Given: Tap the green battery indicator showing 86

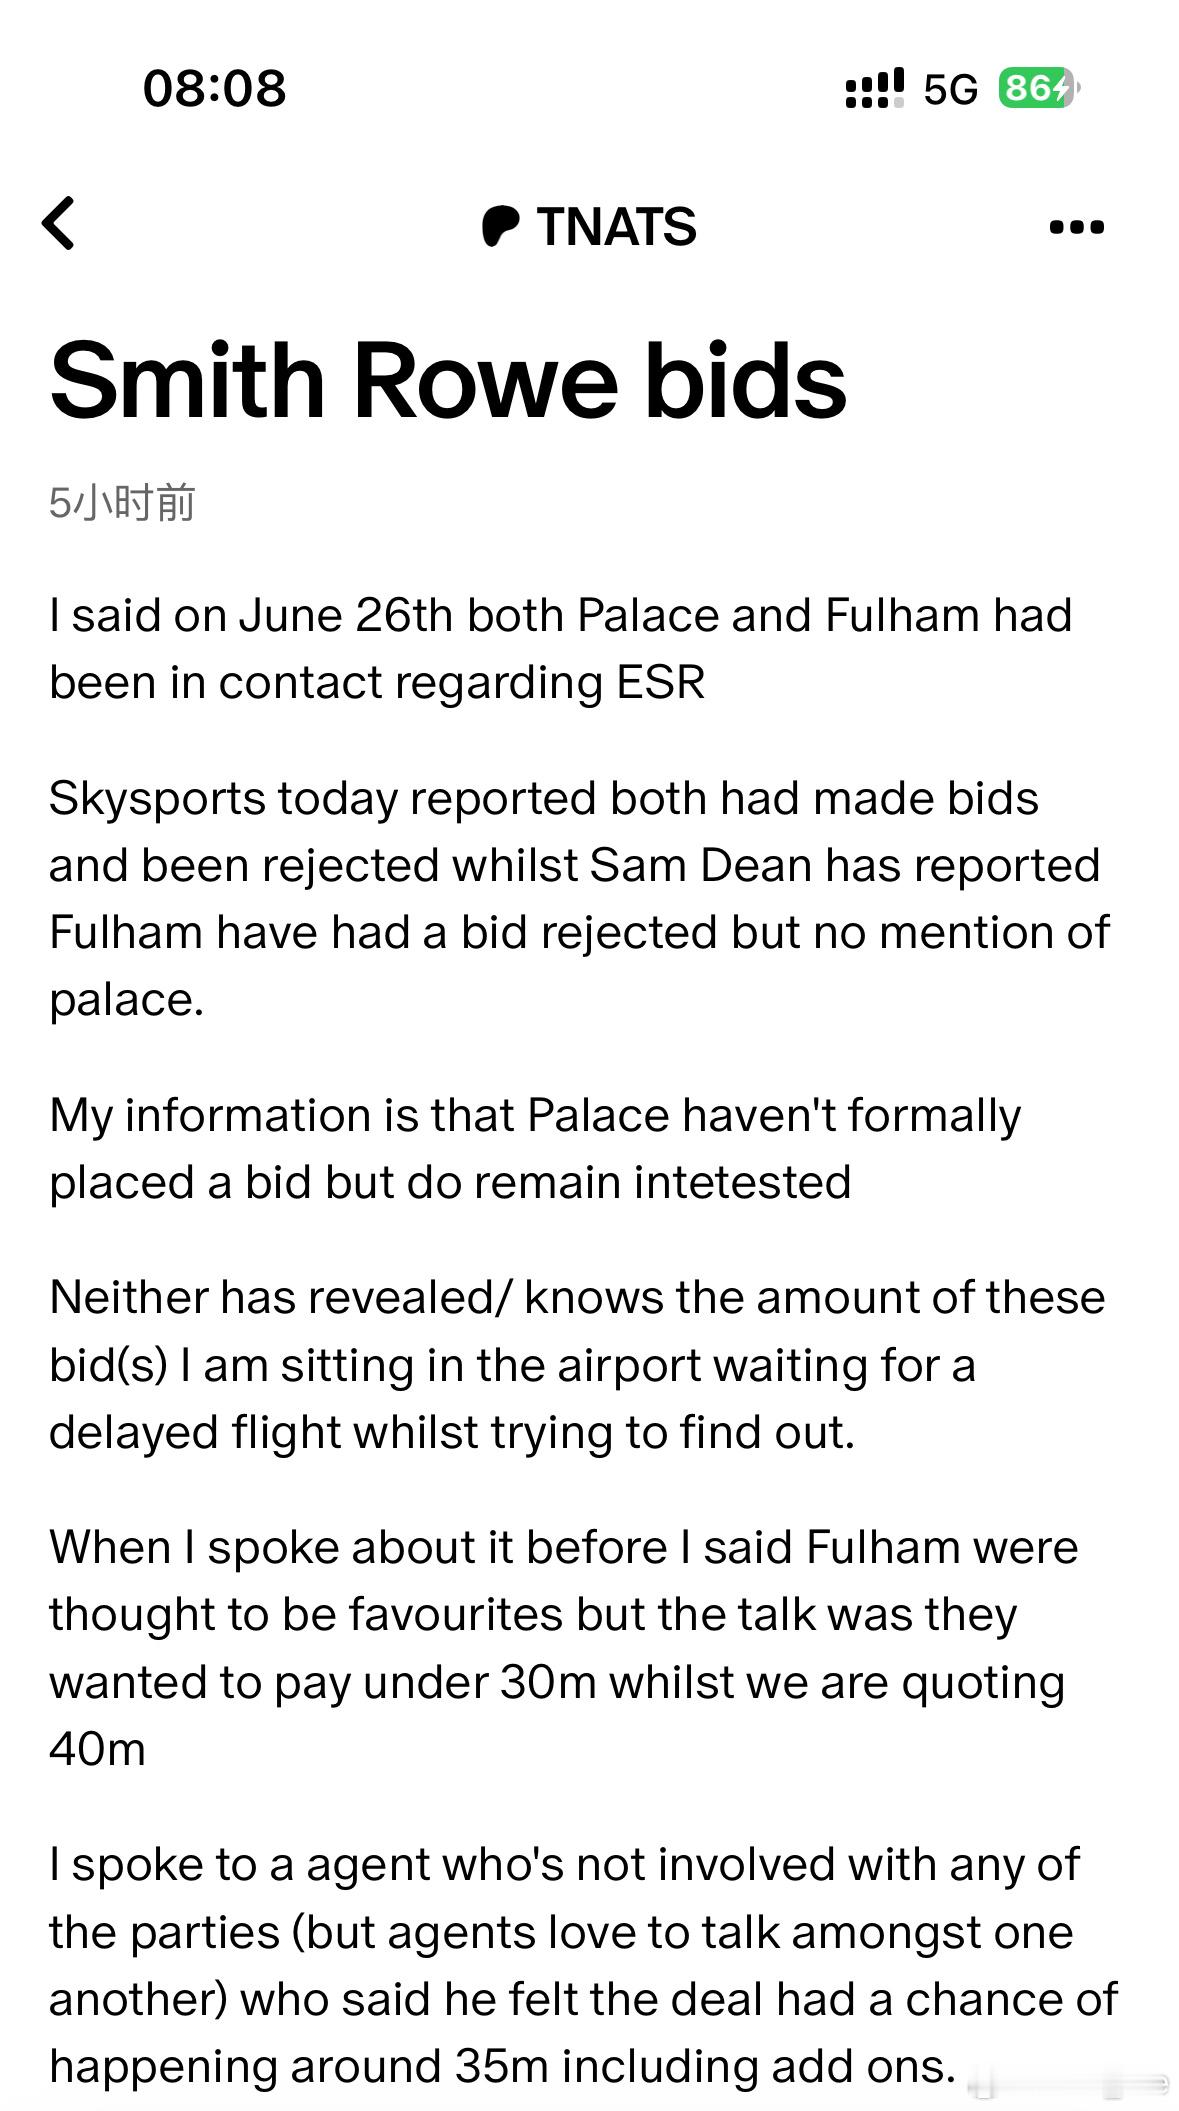Looking at the screenshot, I should tap(1039, 88).
